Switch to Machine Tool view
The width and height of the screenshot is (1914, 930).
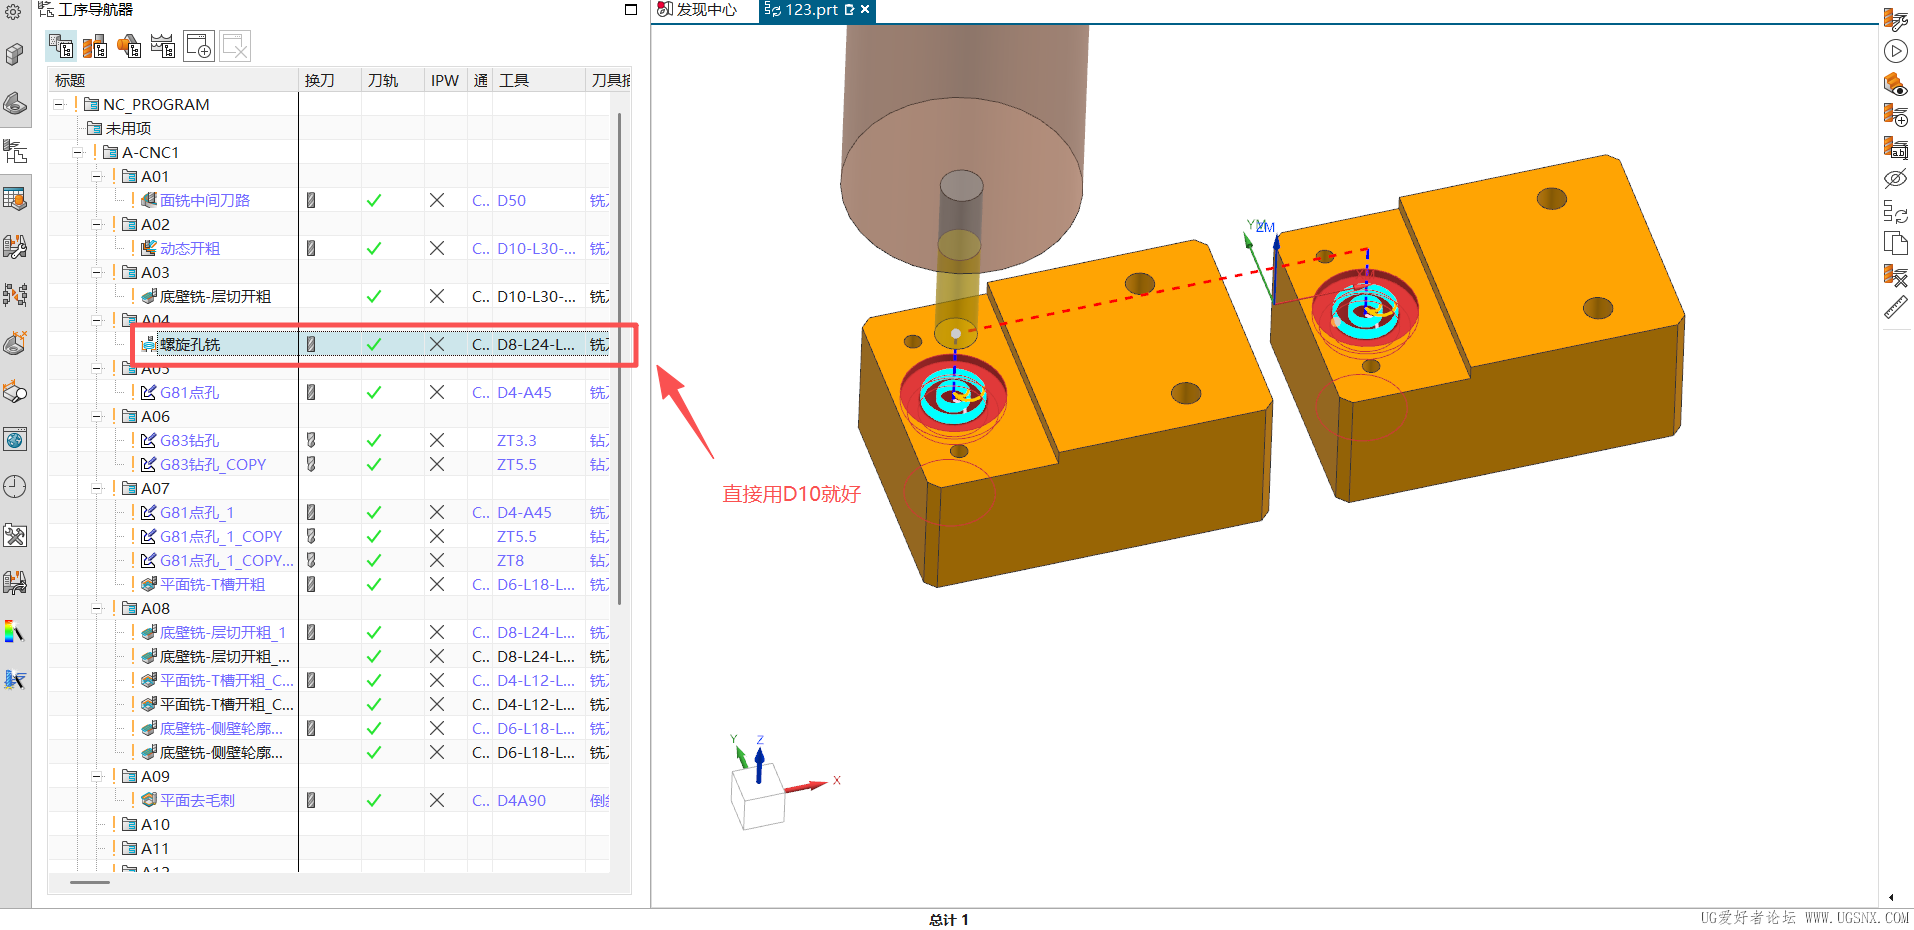[95, 46]
